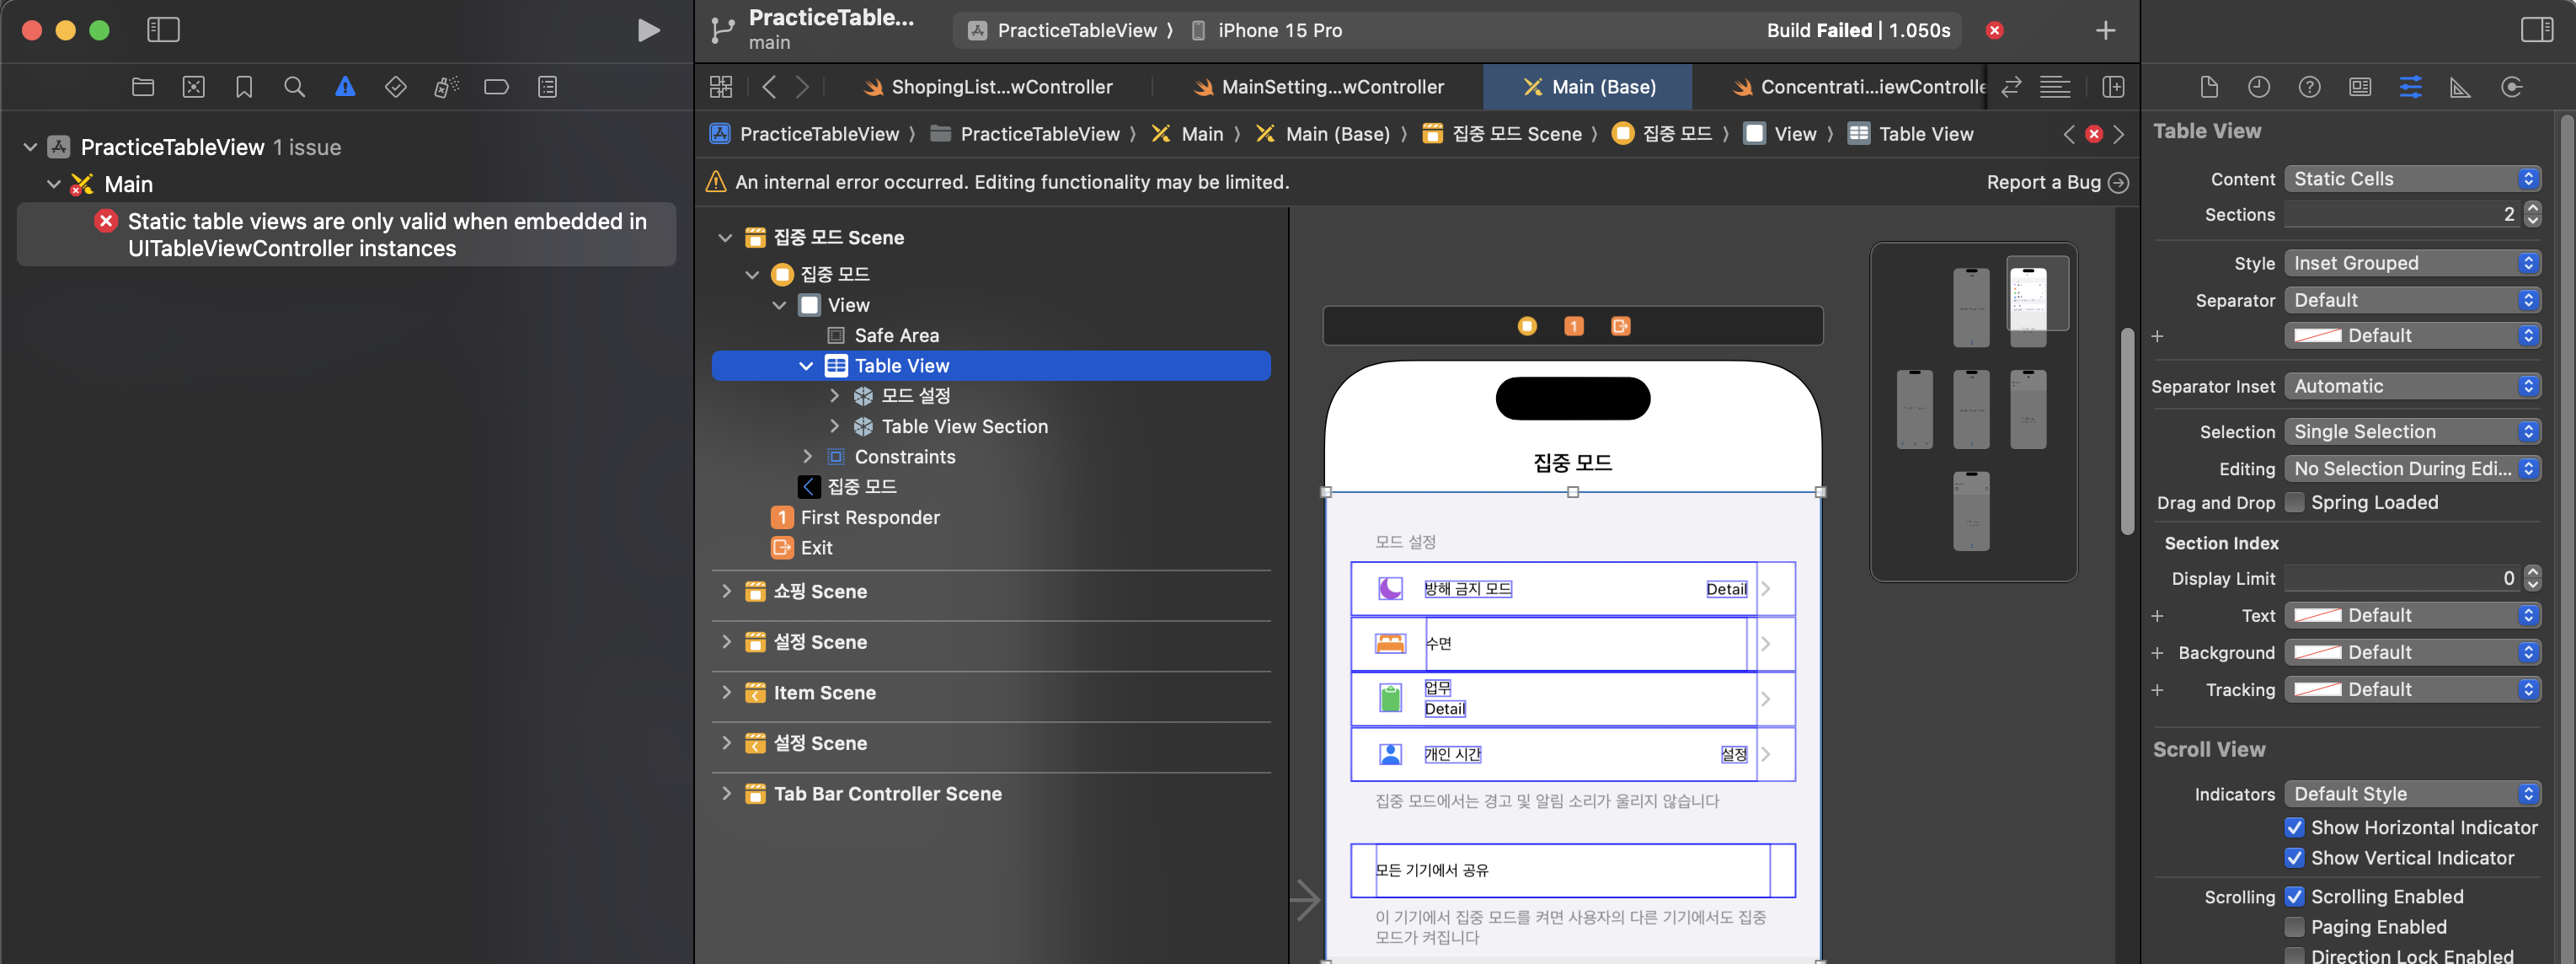Screen dimensions: 2576x964
Task: Toggle the left navigator sidebar icon
Action: (163, 30)
